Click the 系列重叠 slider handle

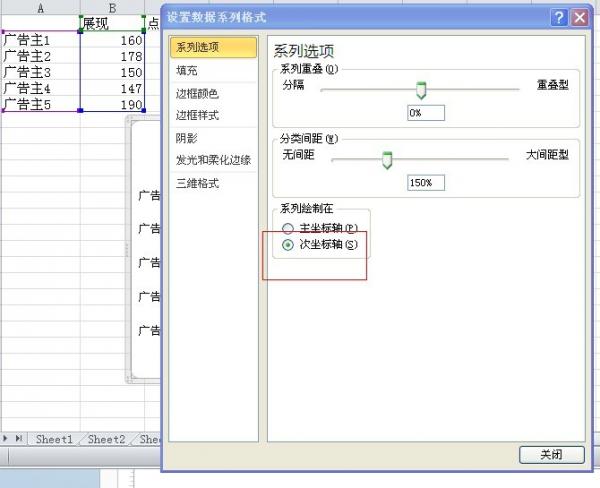(421, 90)
